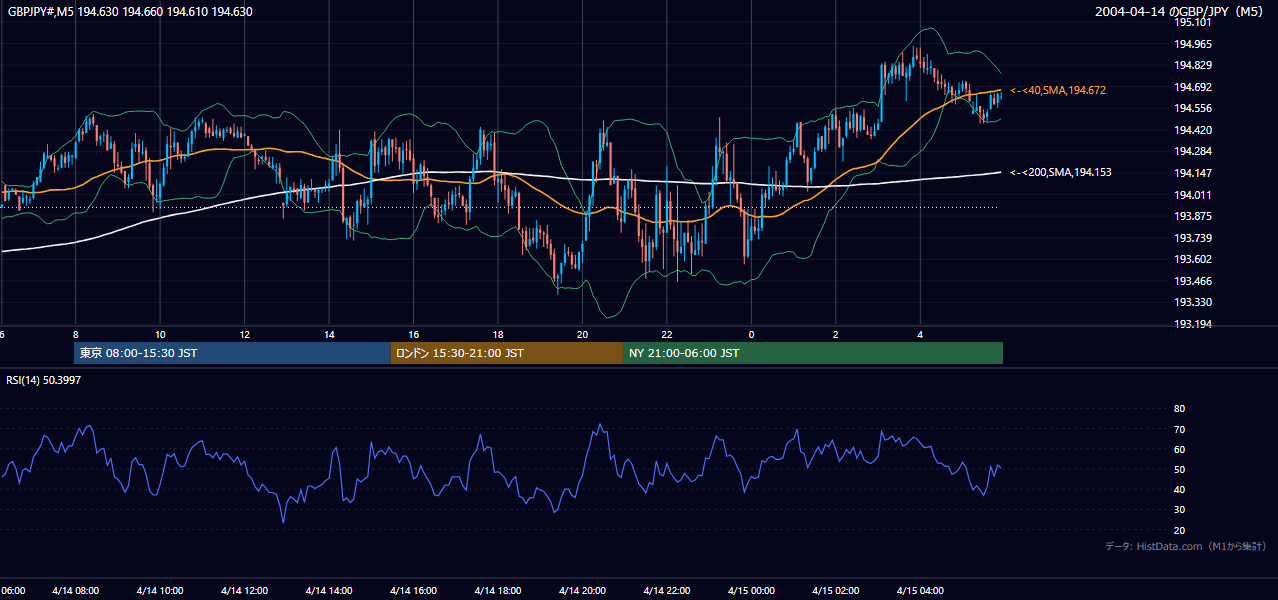
Task: Click price level 194.692 on the axis
Action: [x=1192, y=87]
